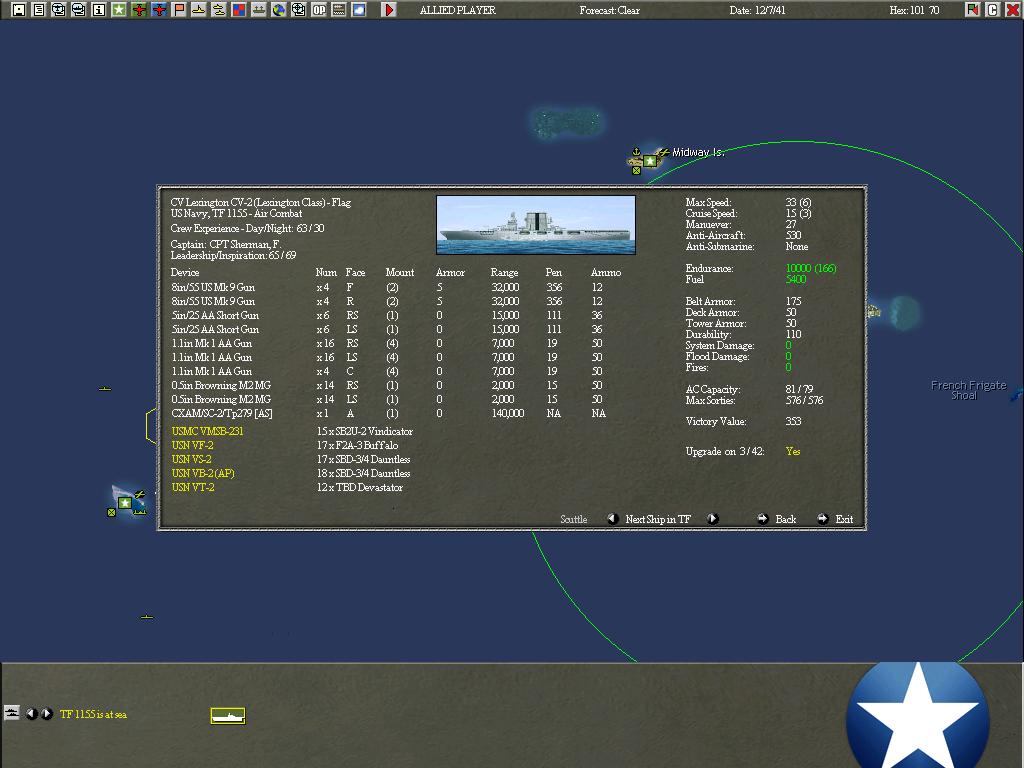The width and height of the screenshot is (1024, 768).
Task: Click the previous task force arrow in bottom bar
Action: (x=31, y=714)
